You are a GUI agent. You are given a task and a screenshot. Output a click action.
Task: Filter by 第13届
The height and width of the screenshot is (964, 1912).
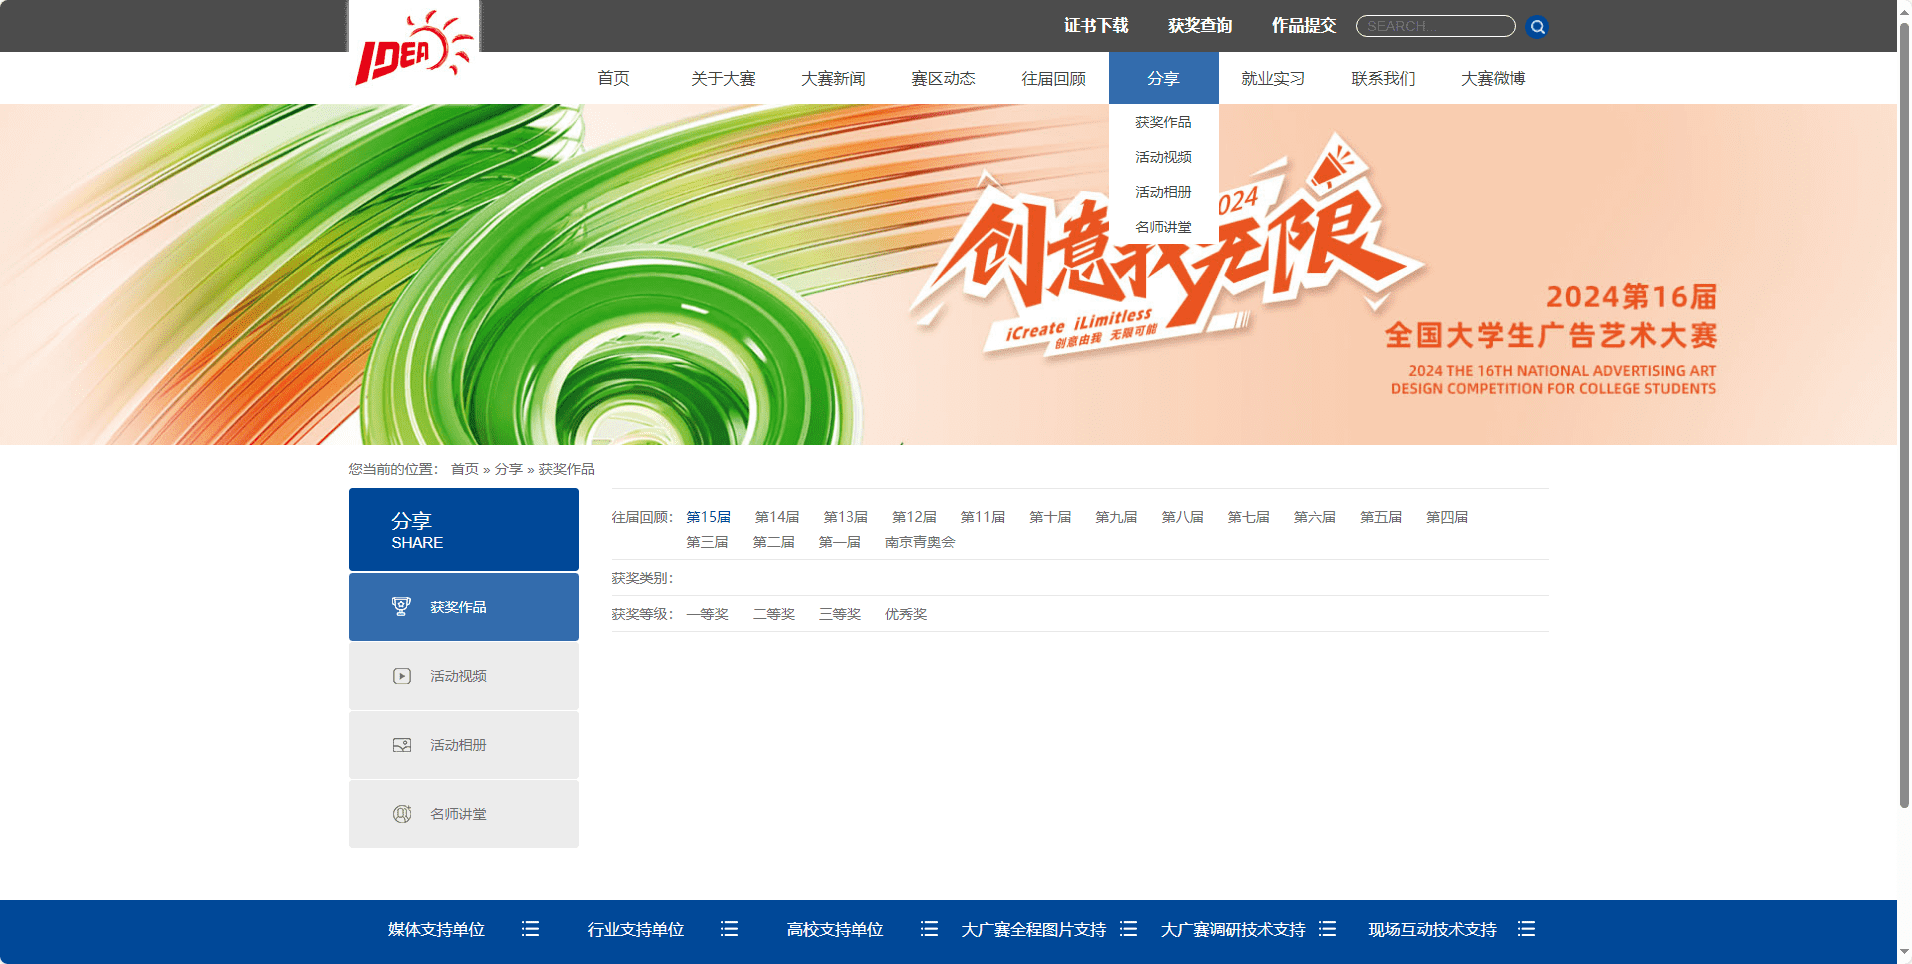click(846, 517)
